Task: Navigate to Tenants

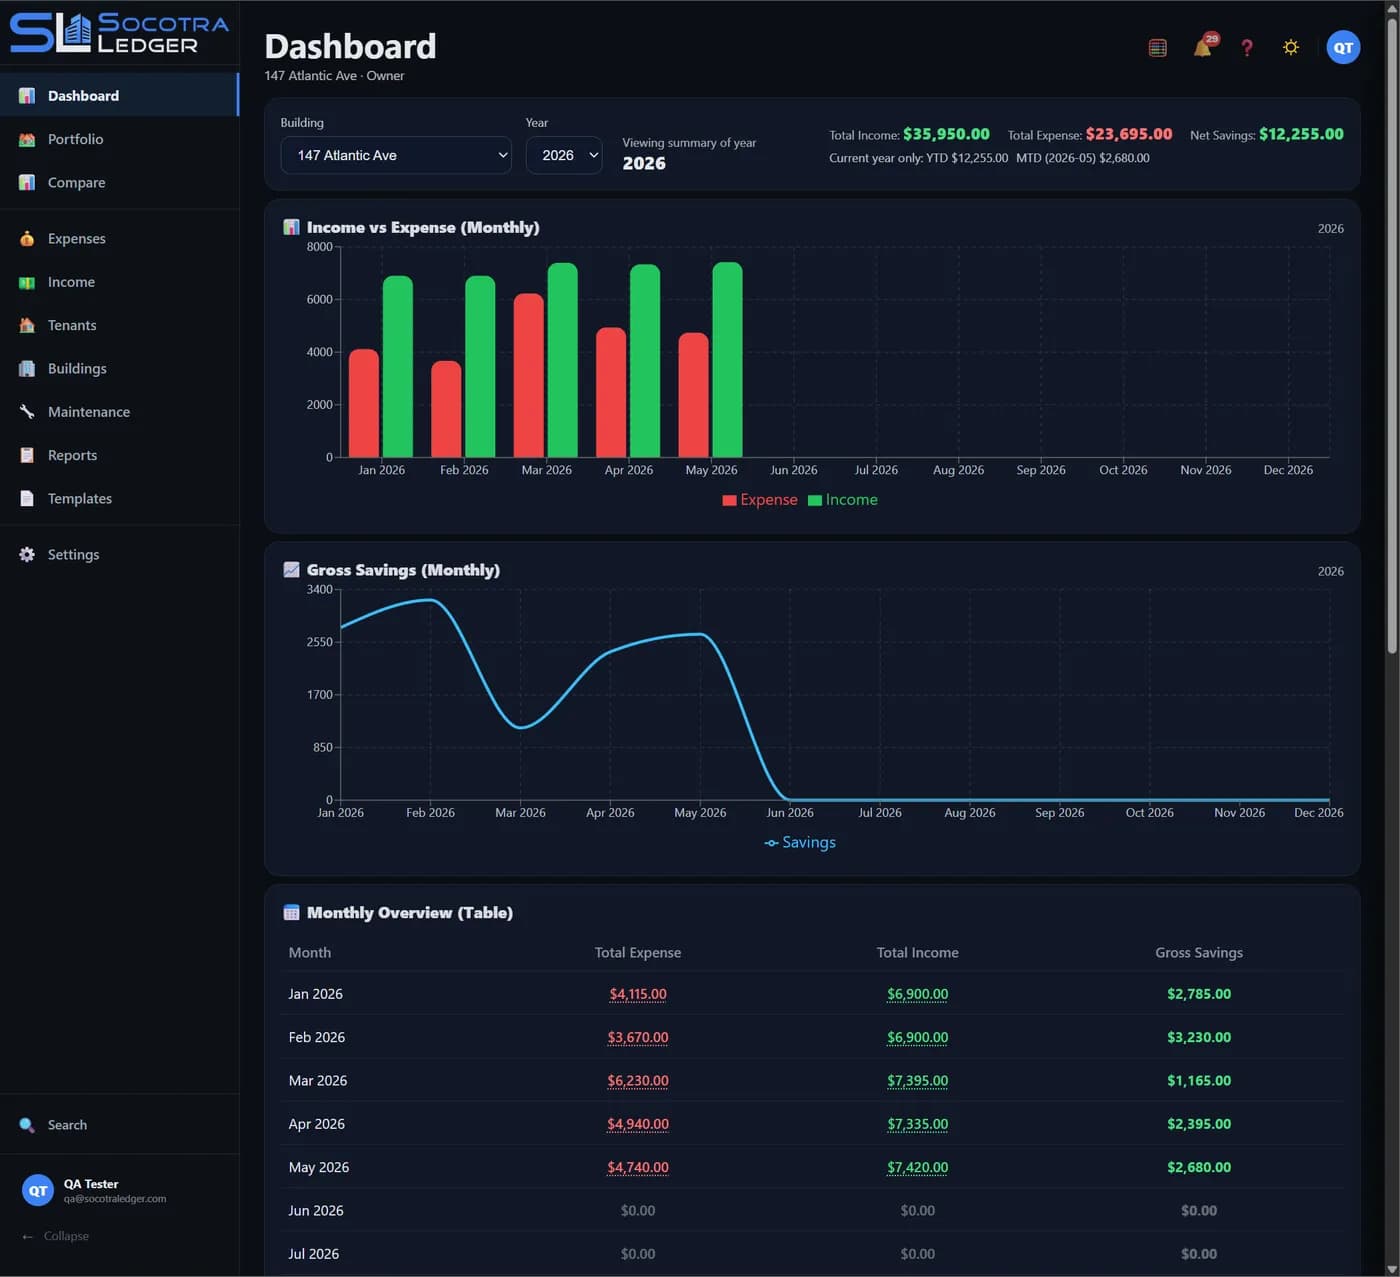Action: [x=119, y=325]
